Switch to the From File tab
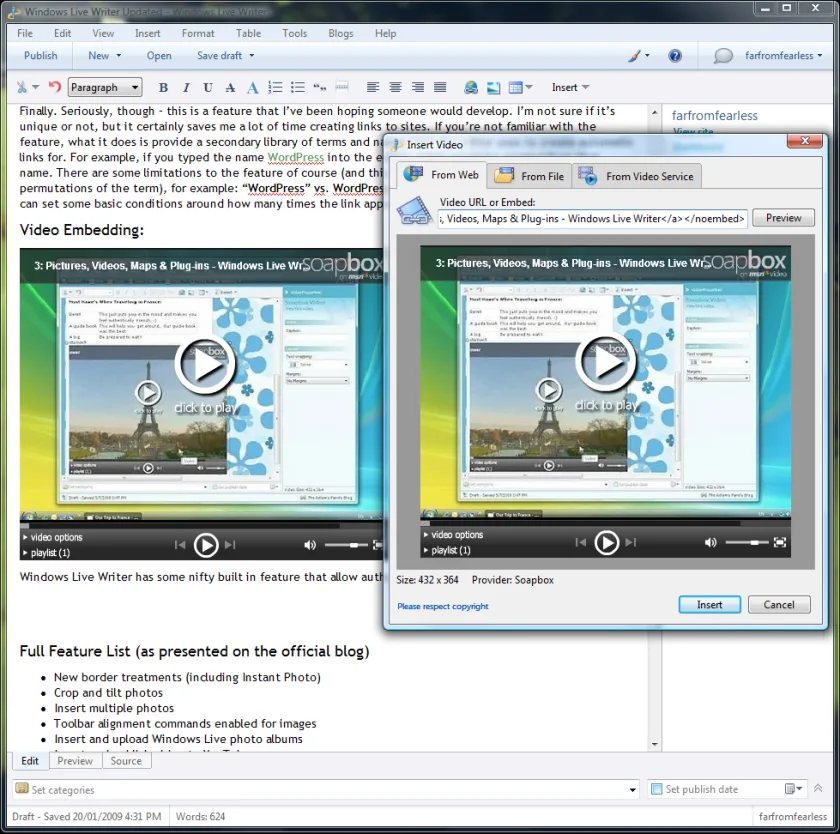Screen dimensions: 840x834 [x=529, y=176]
